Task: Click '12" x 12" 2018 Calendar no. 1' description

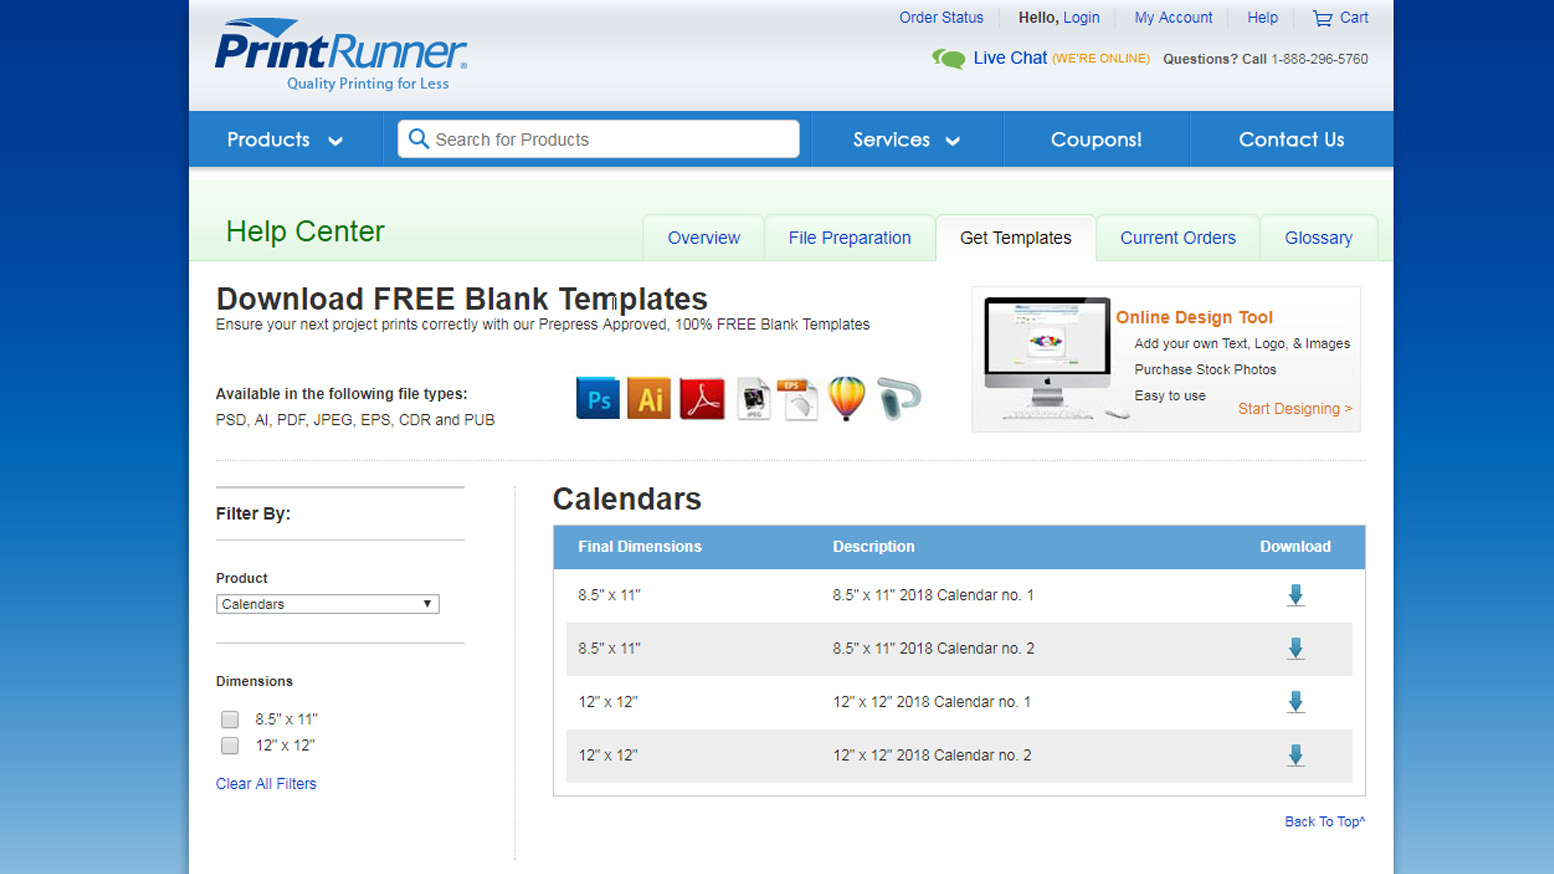Action: click(x=932, y=702)
